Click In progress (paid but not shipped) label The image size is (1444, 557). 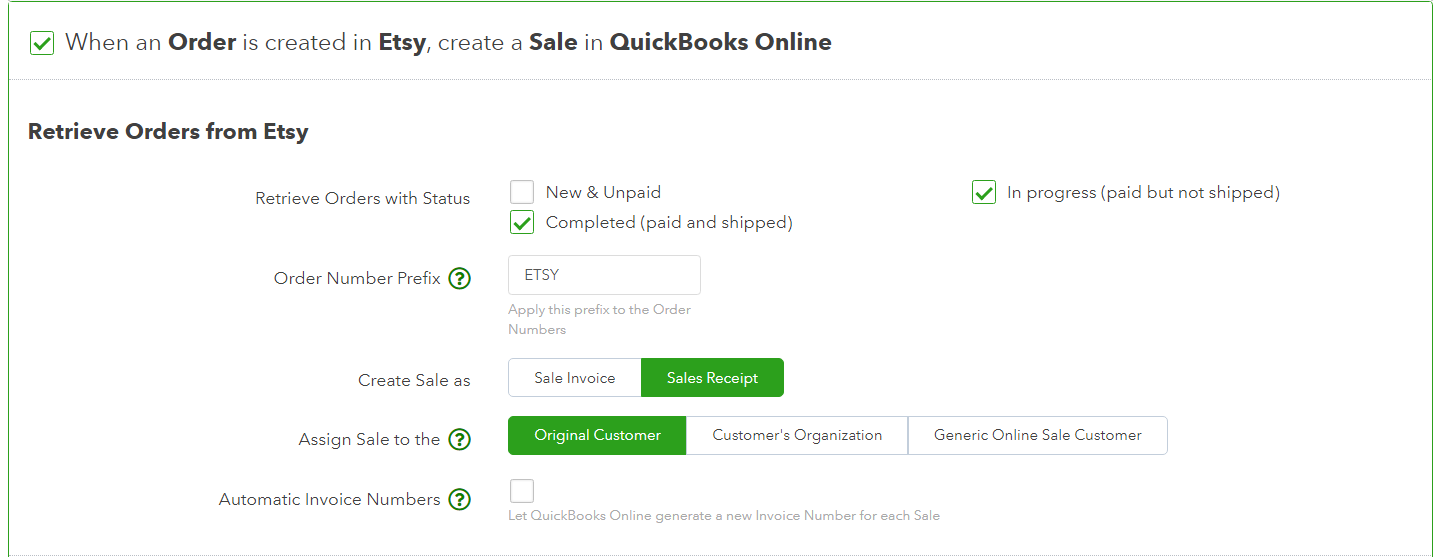pyautogui.click(x=1143, y=192)
